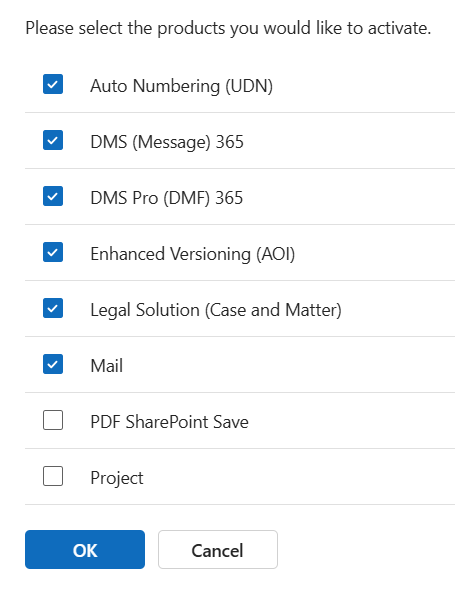Click the 'Mail' product name text
Screen dimensions: 455x589
pyautogui.click(x=106, y=365)
